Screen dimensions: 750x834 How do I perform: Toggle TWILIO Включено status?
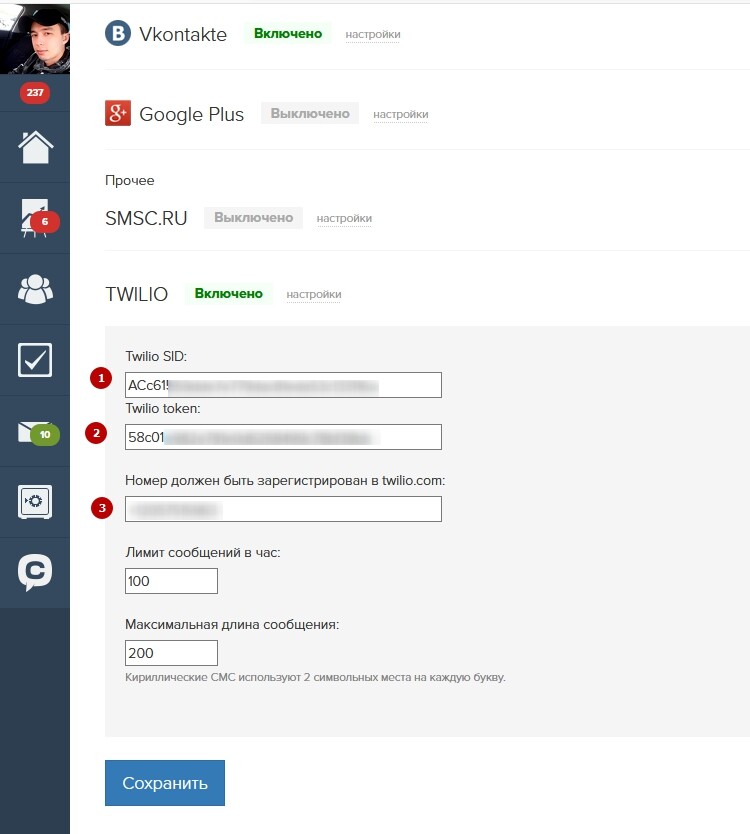click(229, 294)
